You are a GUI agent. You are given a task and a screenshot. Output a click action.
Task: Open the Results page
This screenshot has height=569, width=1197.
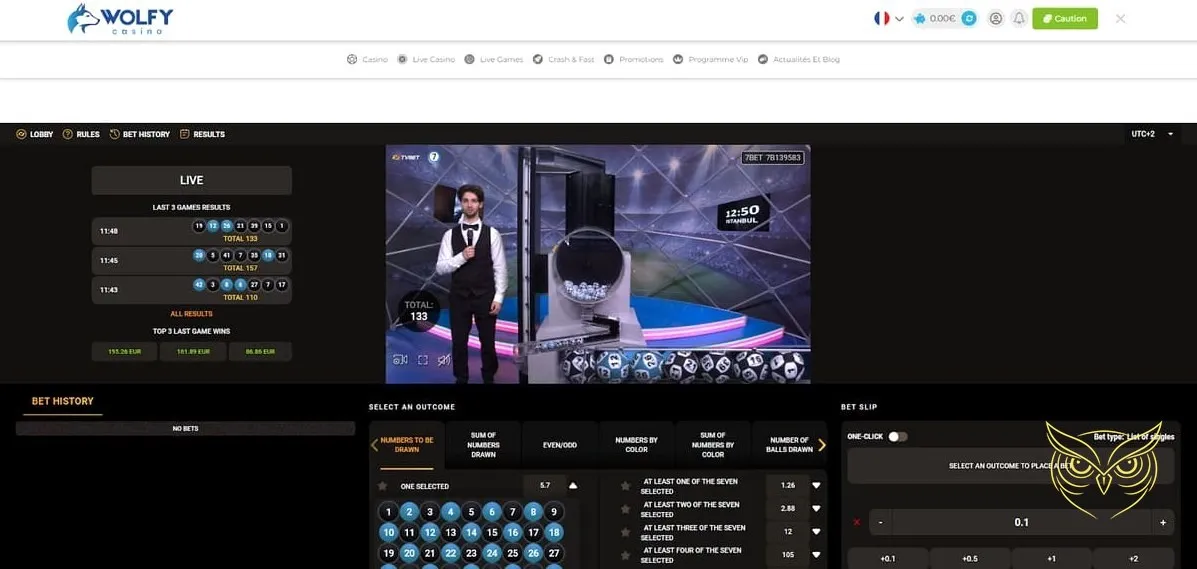tap(202, 134)
